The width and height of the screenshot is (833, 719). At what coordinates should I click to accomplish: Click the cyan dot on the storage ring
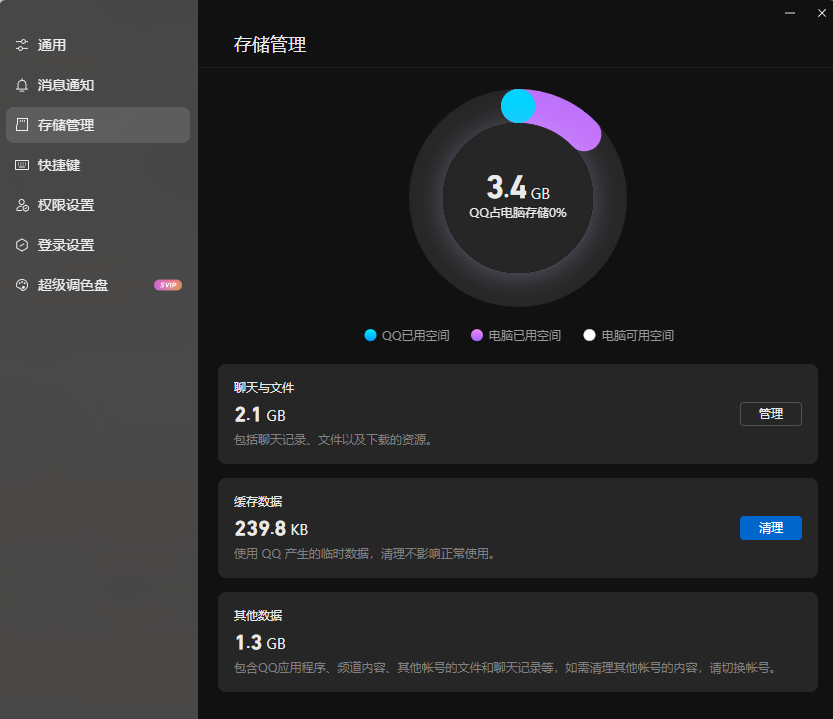click(517, 106)
